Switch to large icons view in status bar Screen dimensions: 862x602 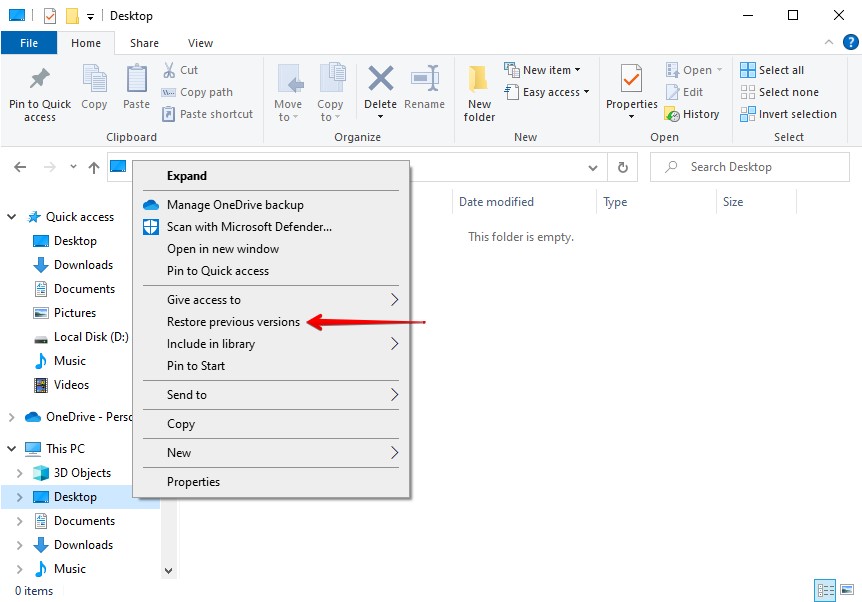pyautogui.click(x=846, y=590)
